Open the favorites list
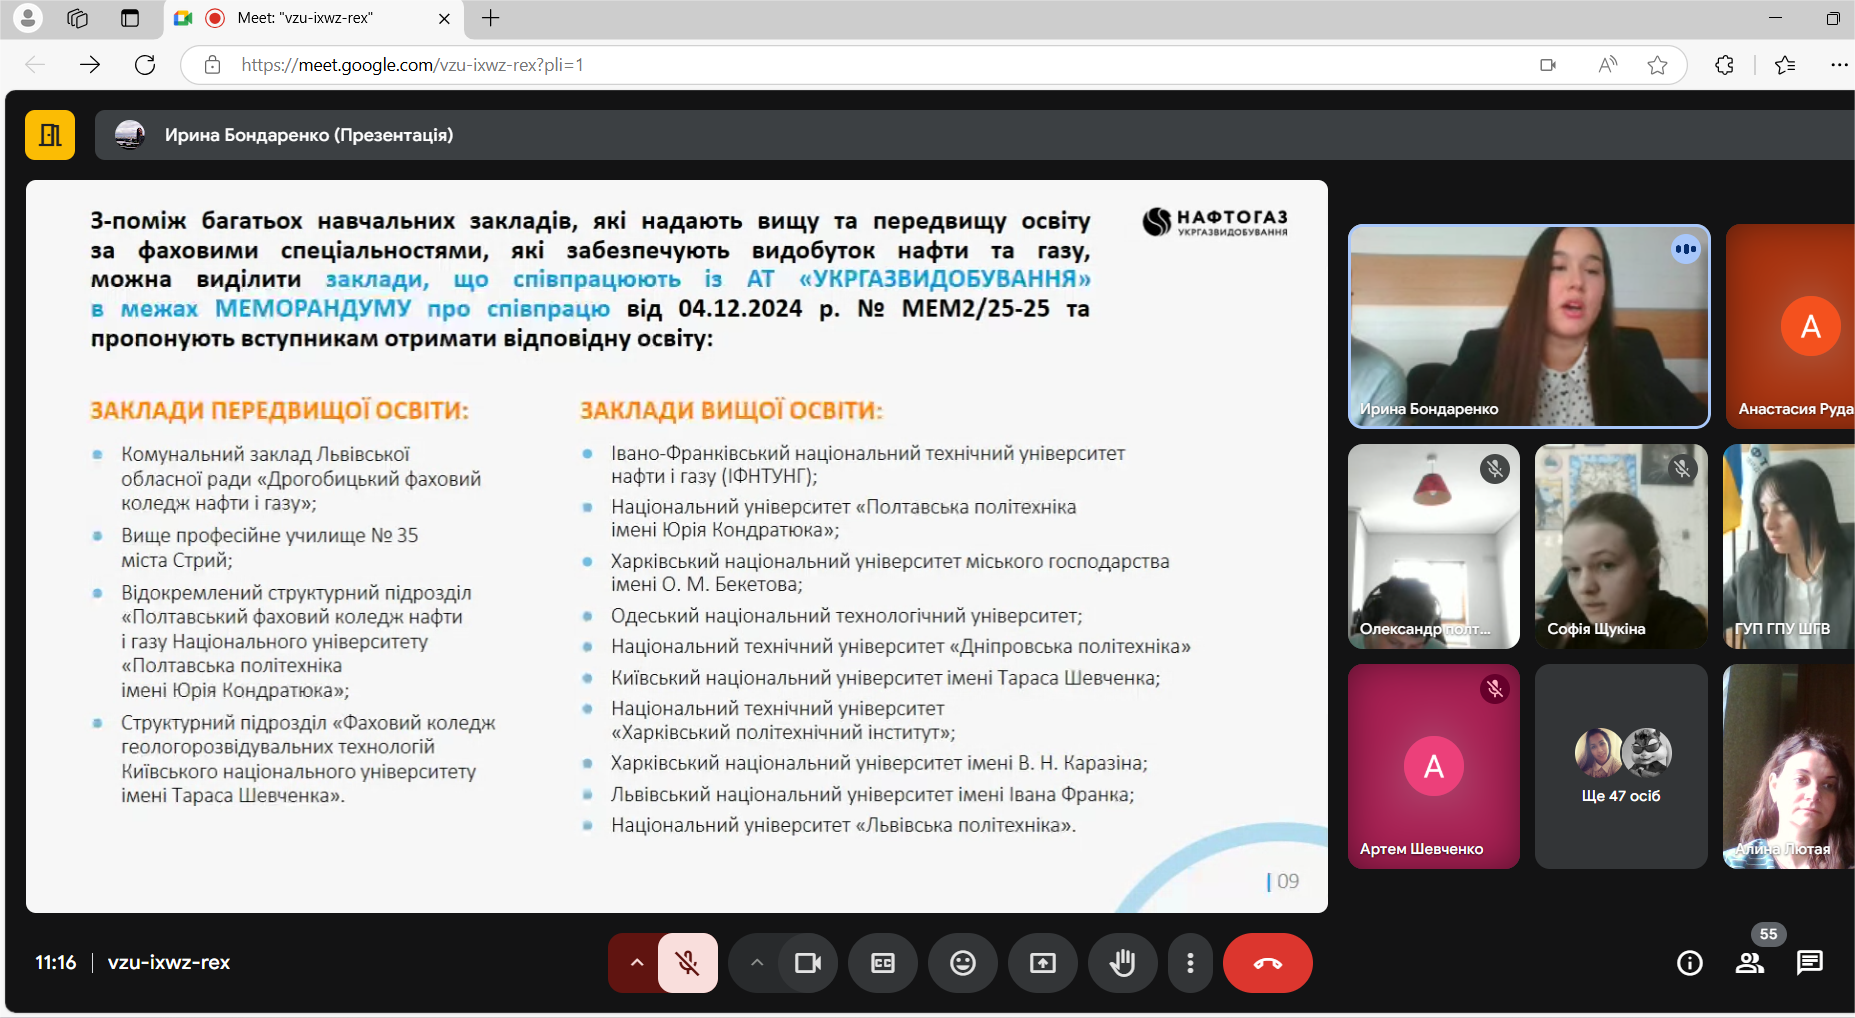Screen dimensions: 1855x1018 (1785, 65)
